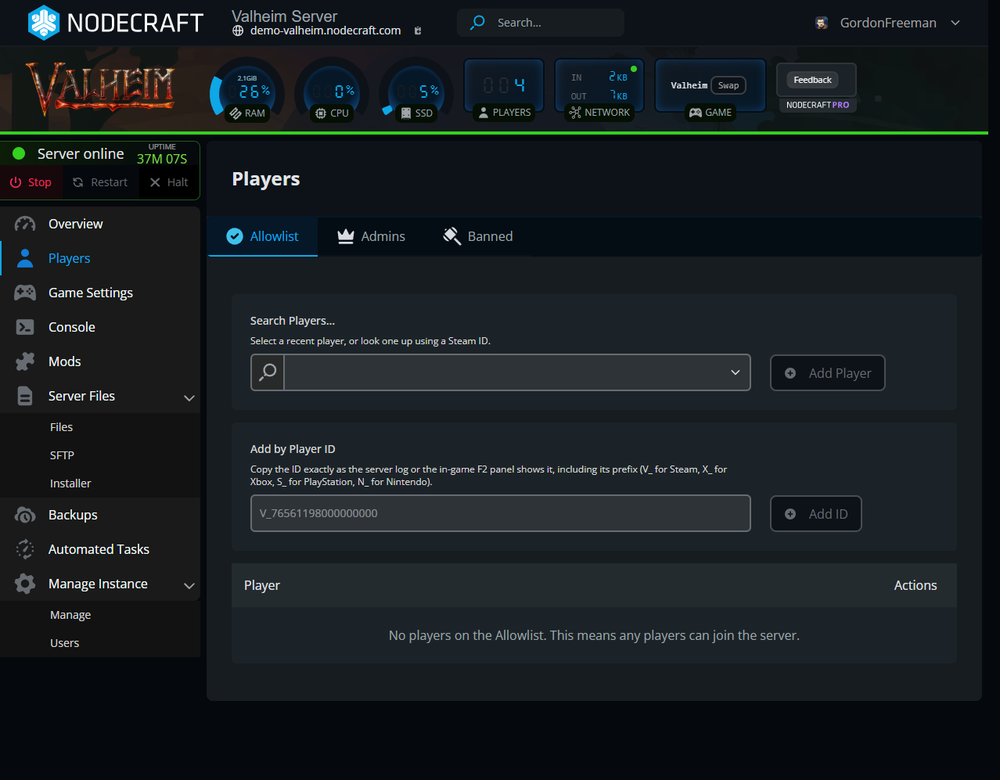Open the NETWORK traffic widget

(599, 90)
